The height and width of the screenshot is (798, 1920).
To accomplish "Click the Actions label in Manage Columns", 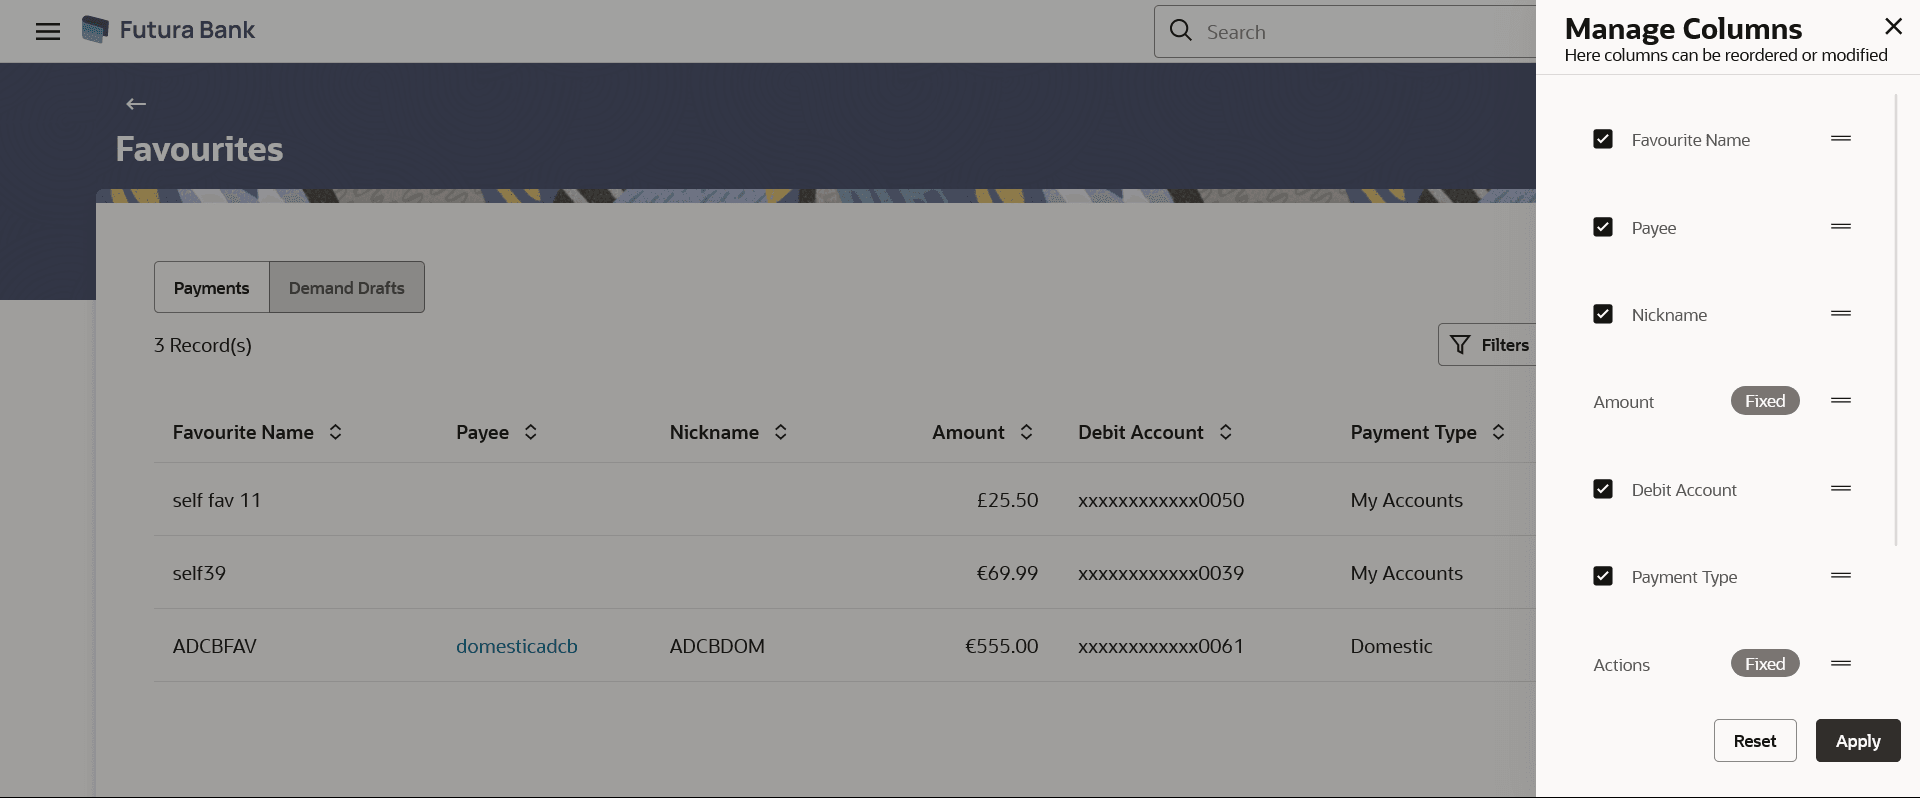I will click(x=1621, y=665).
